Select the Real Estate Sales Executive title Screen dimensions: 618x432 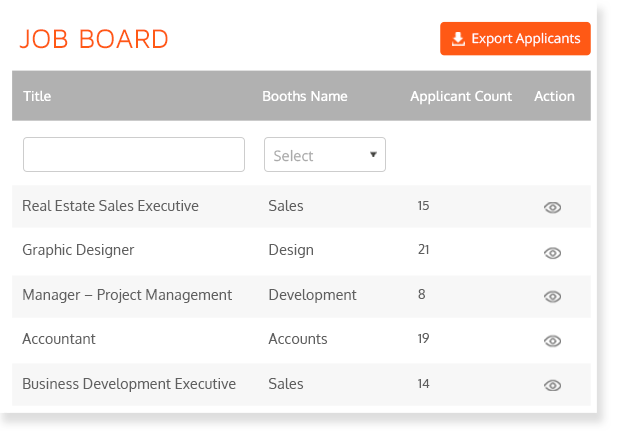pos(110,206)
